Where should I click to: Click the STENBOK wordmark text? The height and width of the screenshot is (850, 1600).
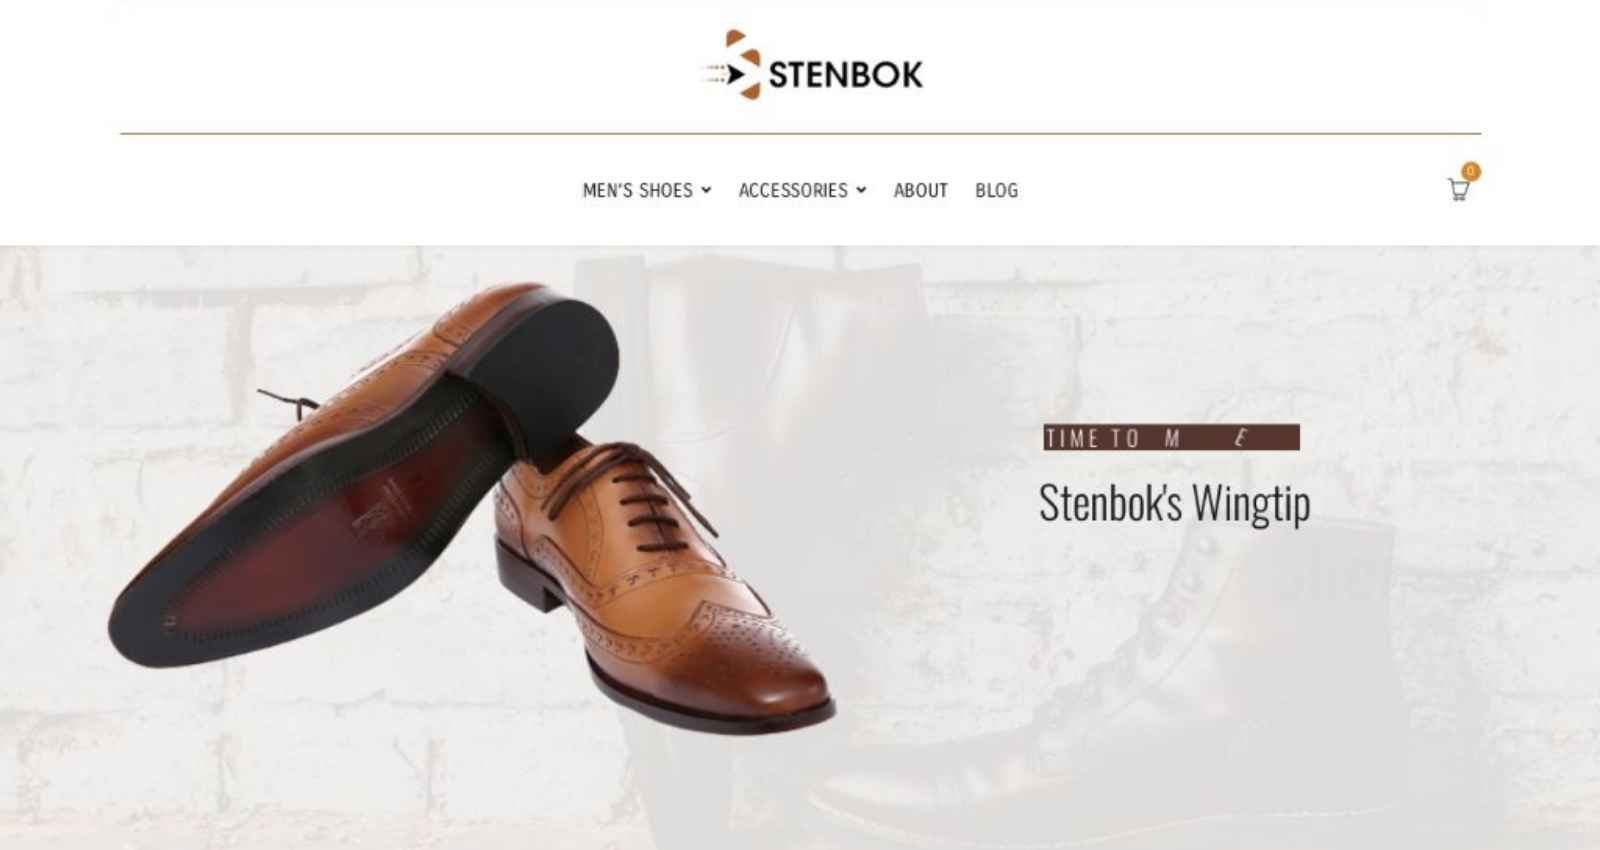pos(846,74)
